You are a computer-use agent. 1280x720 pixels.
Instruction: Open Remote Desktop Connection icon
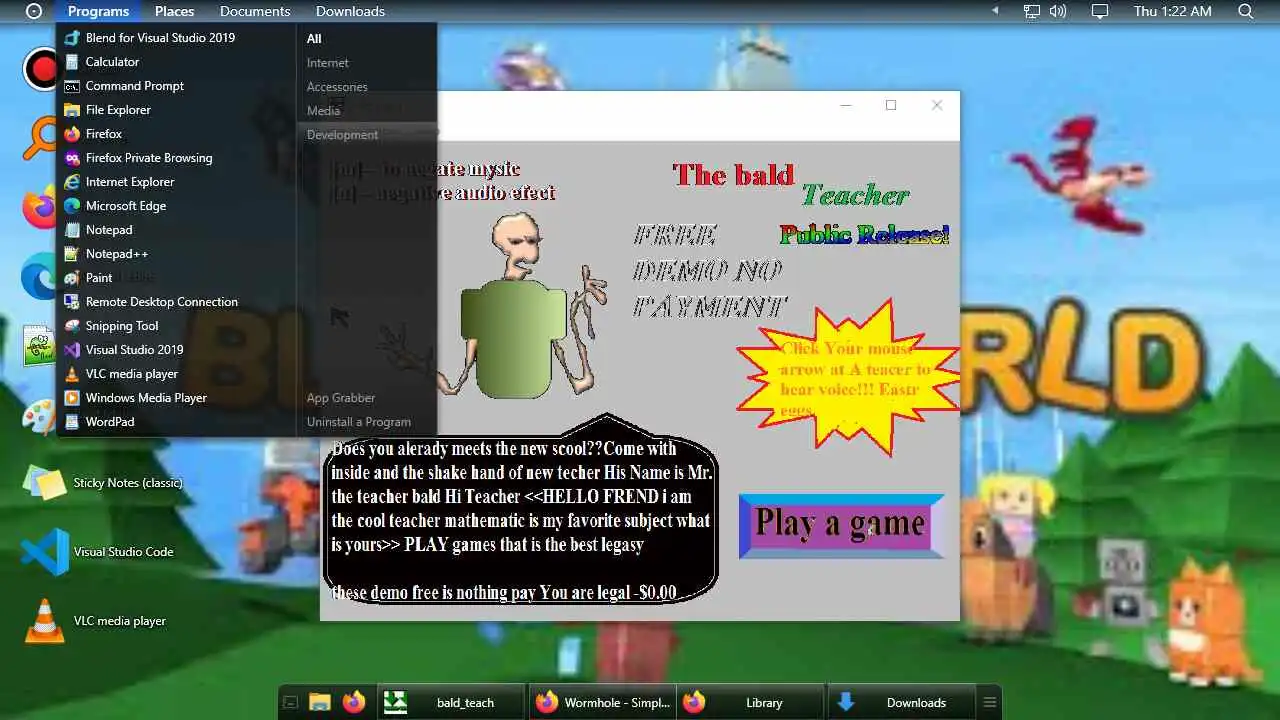pyautogui.click(x=71, y=302)
